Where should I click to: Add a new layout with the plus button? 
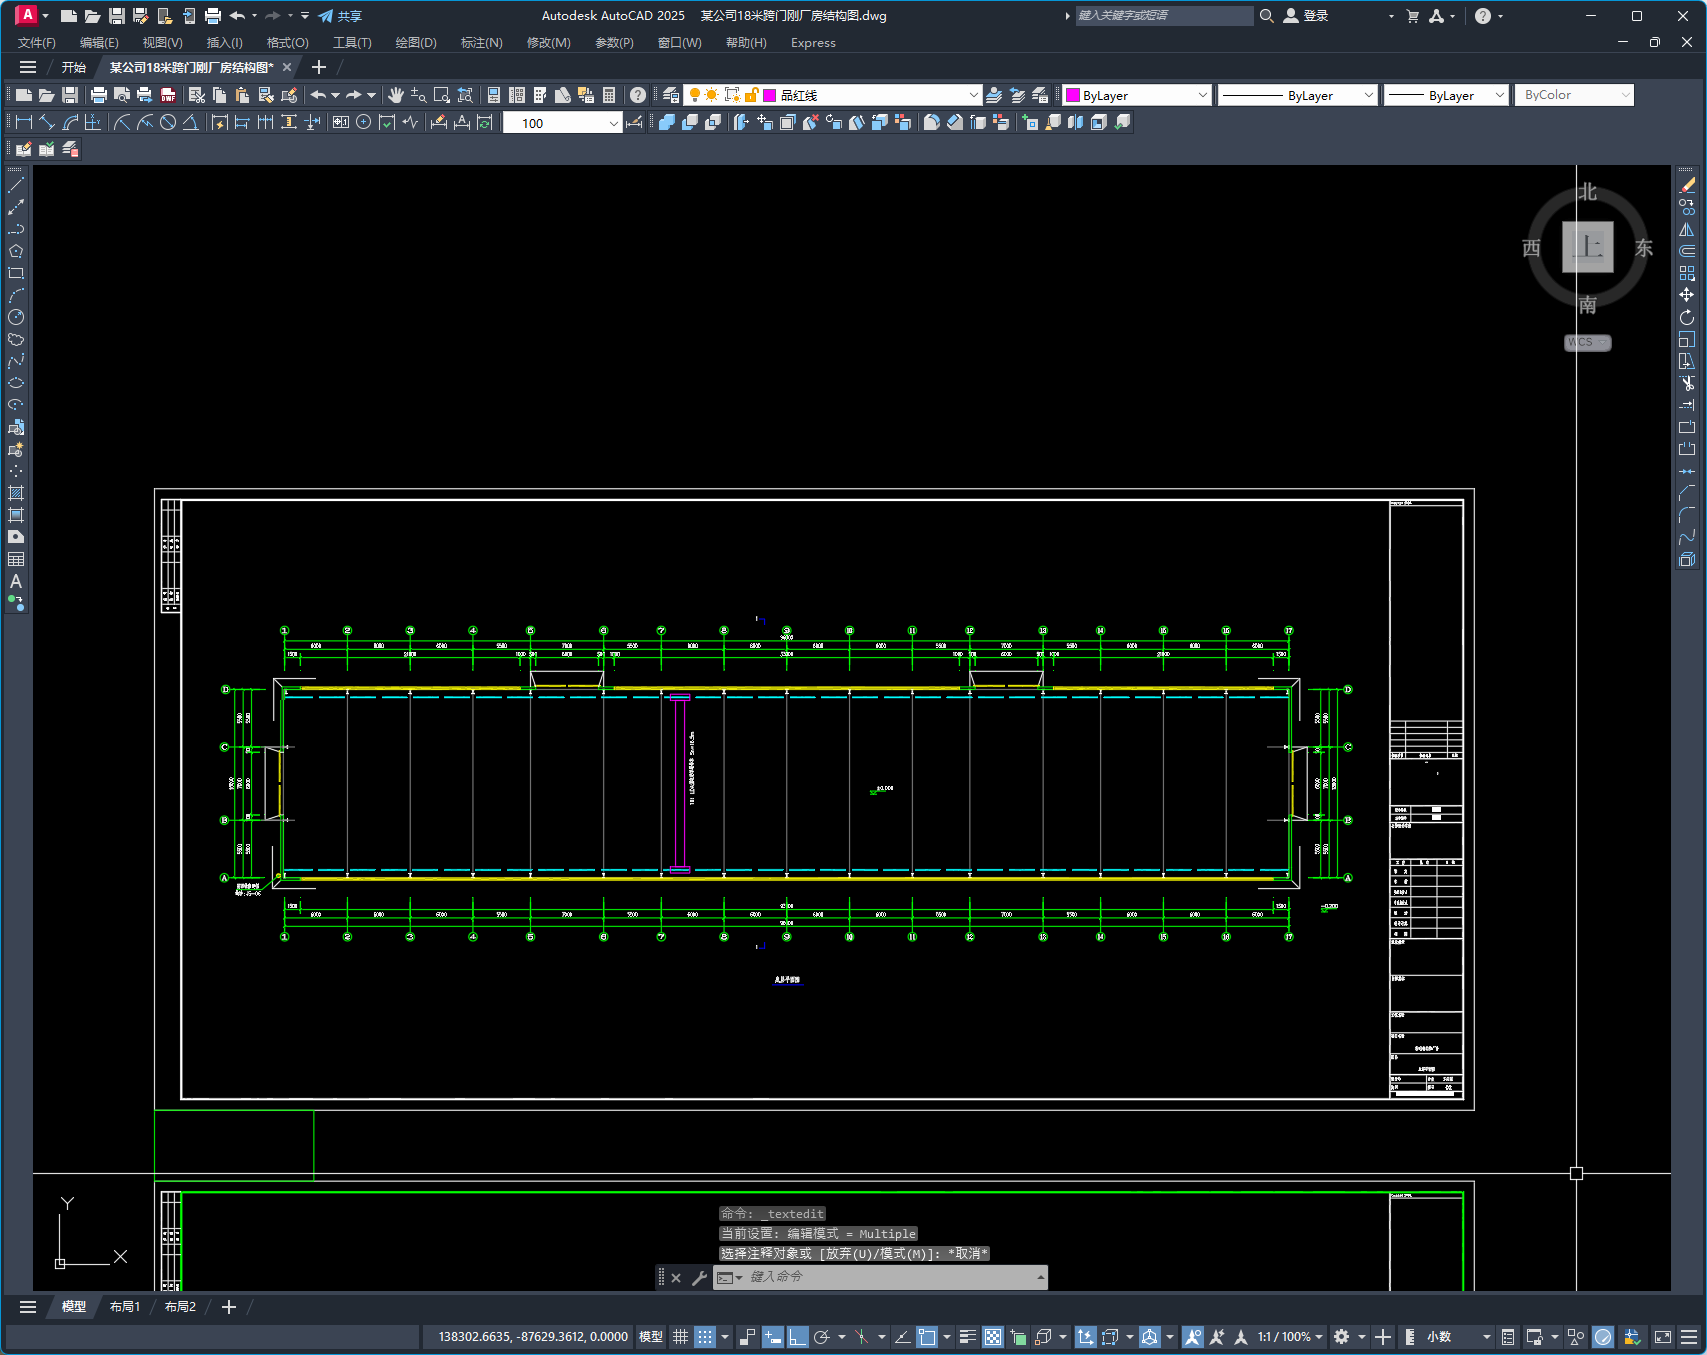coord(229,1307)
